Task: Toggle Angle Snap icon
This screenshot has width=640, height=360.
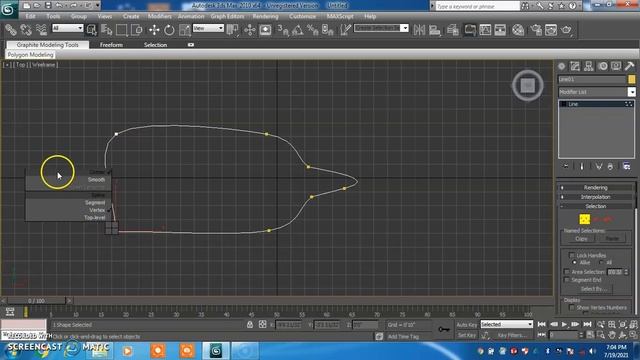Action: tap(298, 30)
